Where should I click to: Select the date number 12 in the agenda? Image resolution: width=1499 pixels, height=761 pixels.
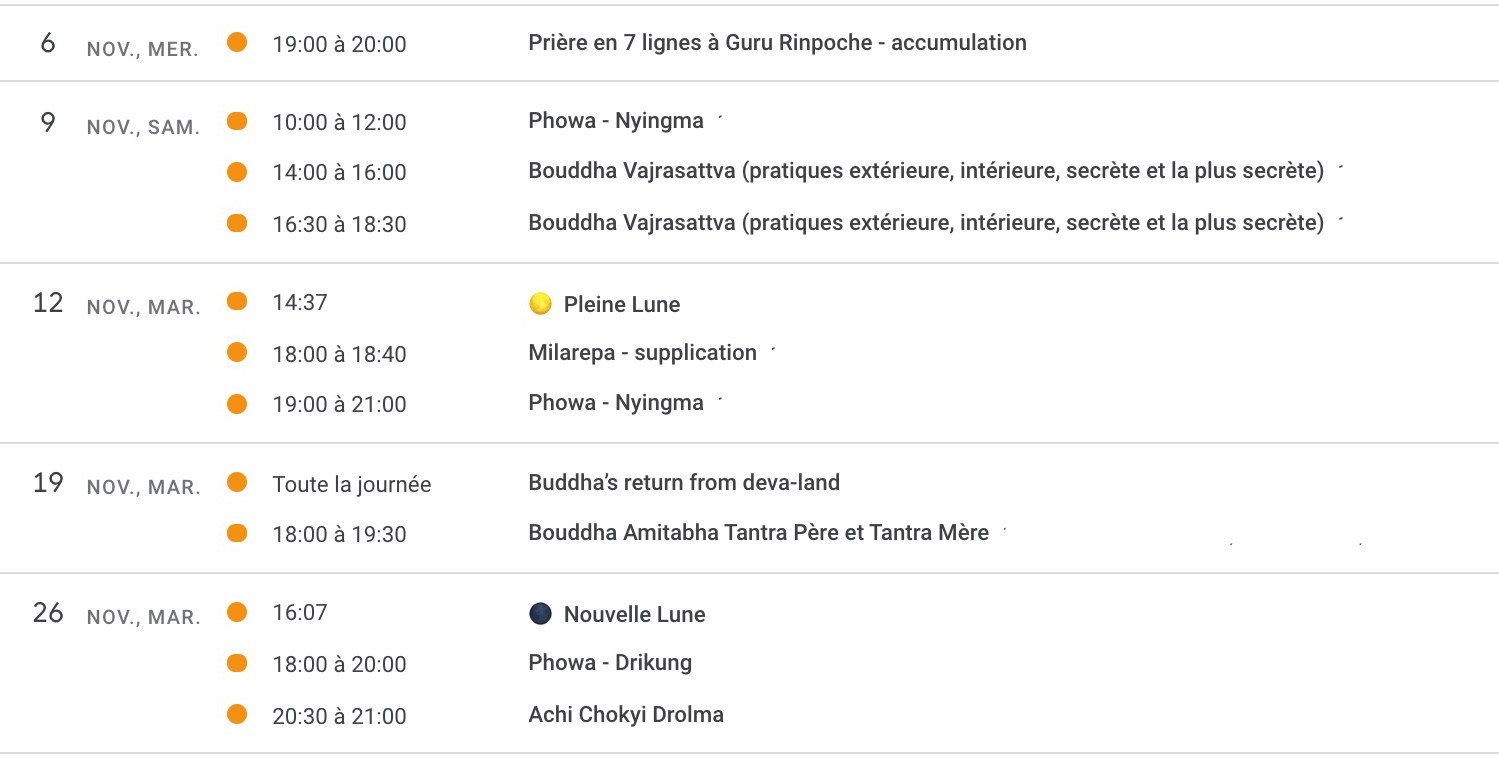pyautogui.click(x=48, y=303)
